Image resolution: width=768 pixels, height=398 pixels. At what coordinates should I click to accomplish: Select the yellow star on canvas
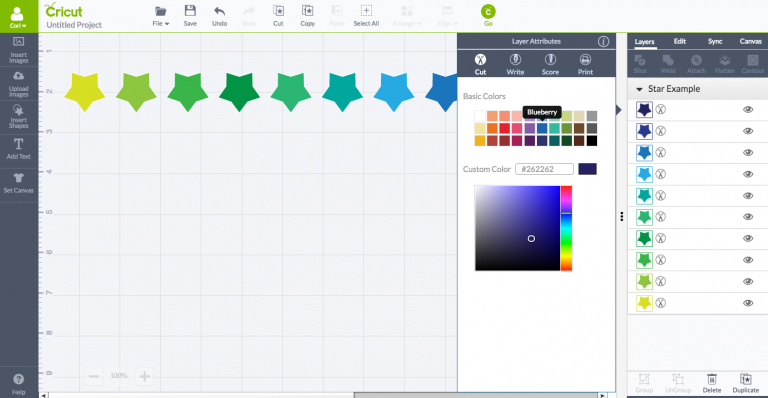[x=85, y=92]
